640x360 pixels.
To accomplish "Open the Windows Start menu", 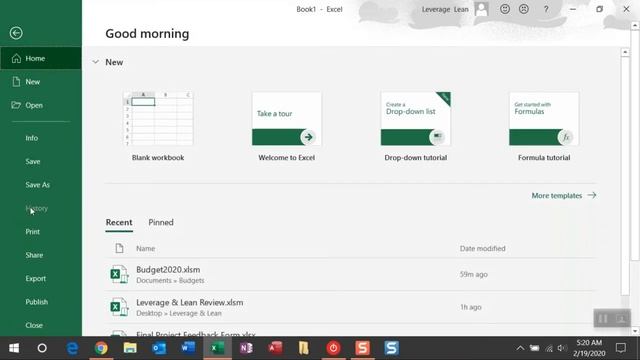I will click(14, 348).
